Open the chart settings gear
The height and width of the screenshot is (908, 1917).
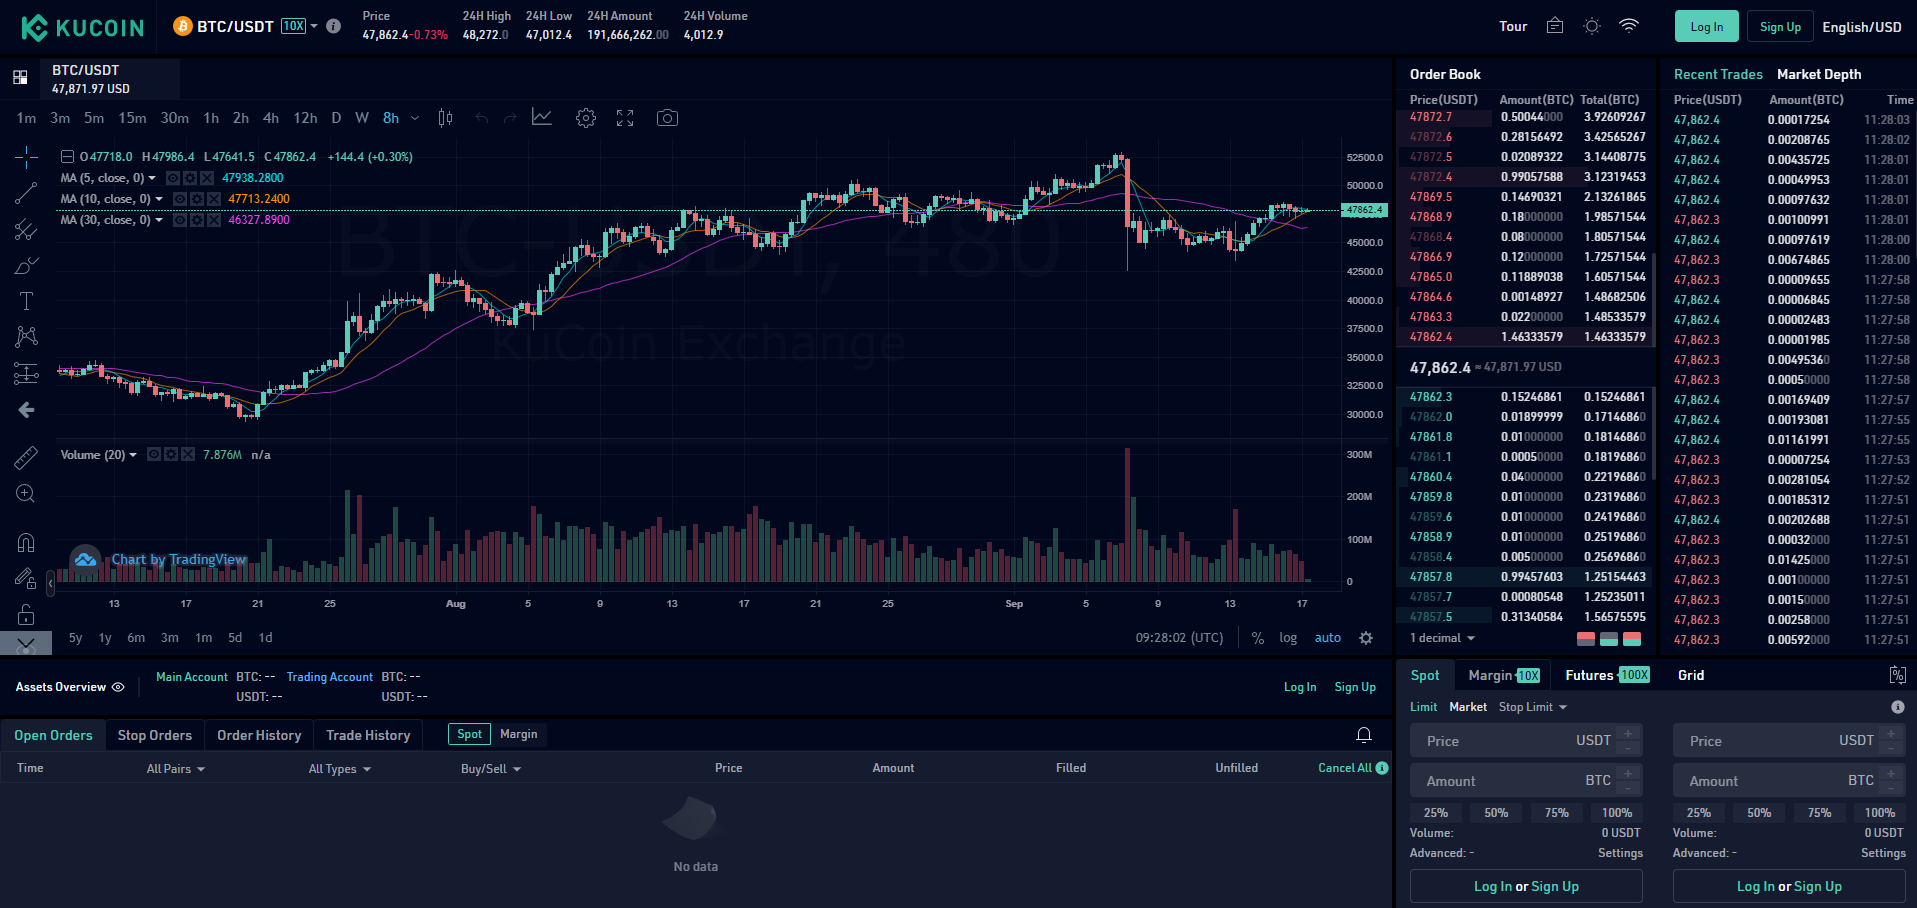coord(586,118)
